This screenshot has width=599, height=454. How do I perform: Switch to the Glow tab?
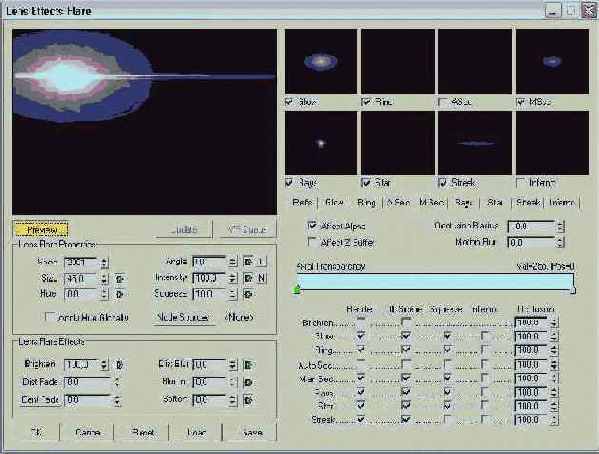(x=334, y=203)
